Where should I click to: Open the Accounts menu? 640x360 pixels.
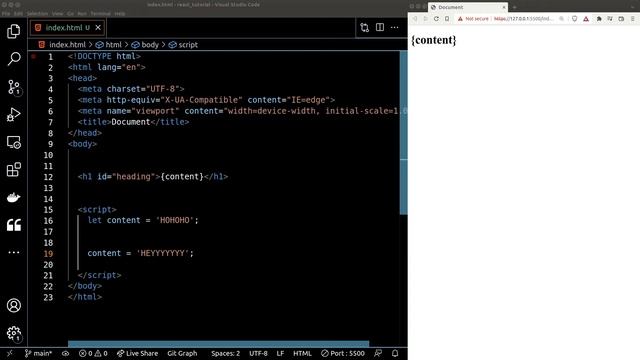(x=13, y=305)
